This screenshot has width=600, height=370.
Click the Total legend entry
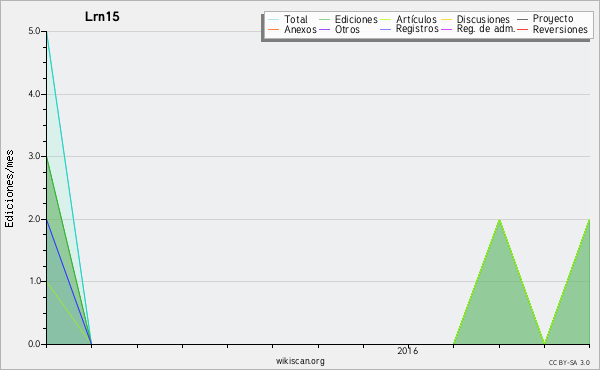tap(288, 19)
